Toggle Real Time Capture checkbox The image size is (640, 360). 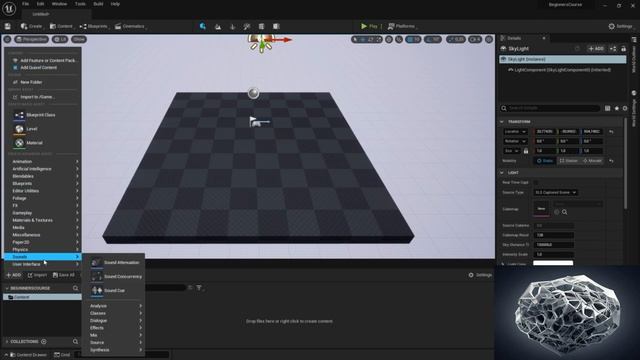536,182
